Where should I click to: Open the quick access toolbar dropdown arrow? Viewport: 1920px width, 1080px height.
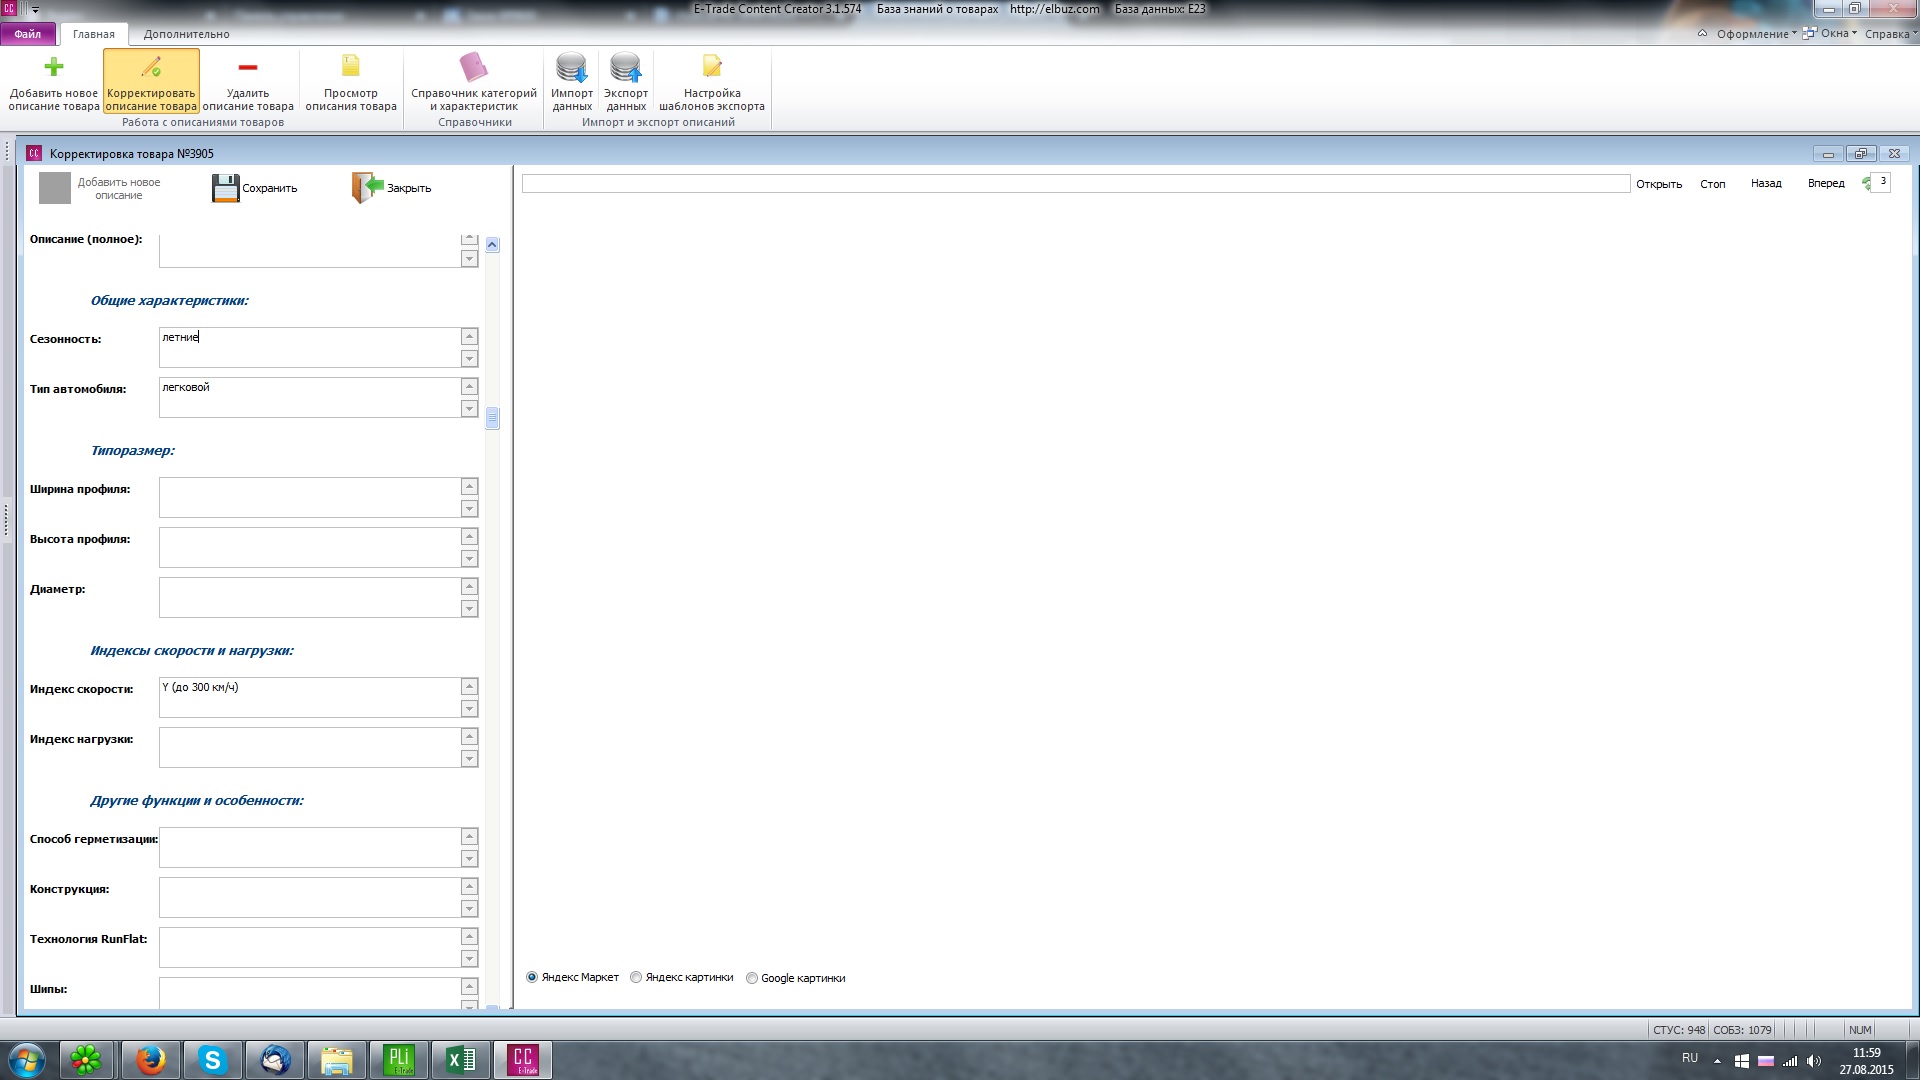(35, 9)
